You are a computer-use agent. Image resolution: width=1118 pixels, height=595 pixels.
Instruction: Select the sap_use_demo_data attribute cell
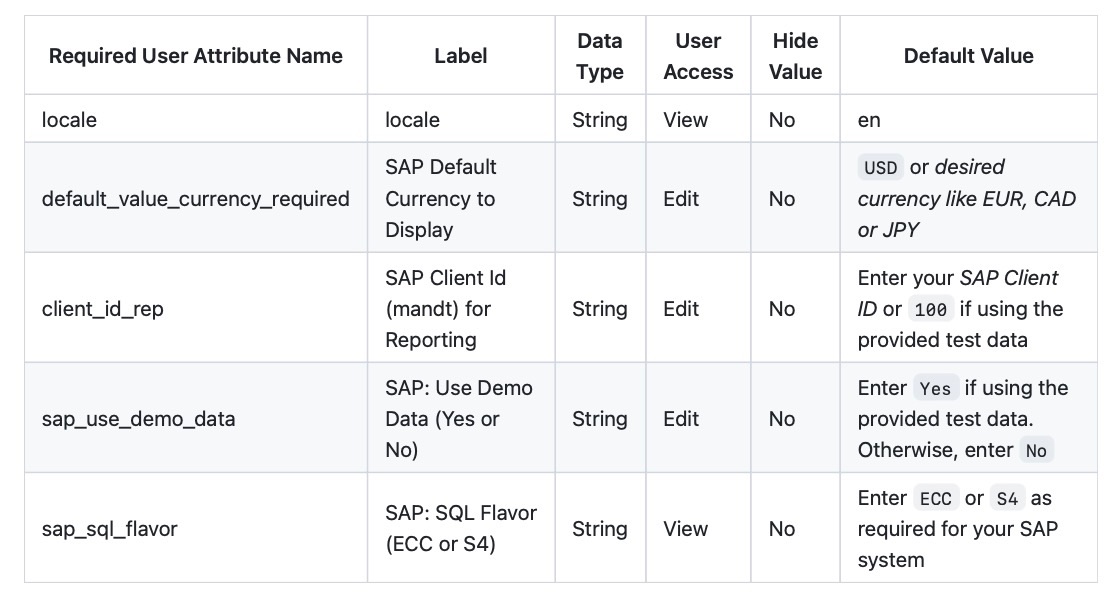[x=195, y=418]
